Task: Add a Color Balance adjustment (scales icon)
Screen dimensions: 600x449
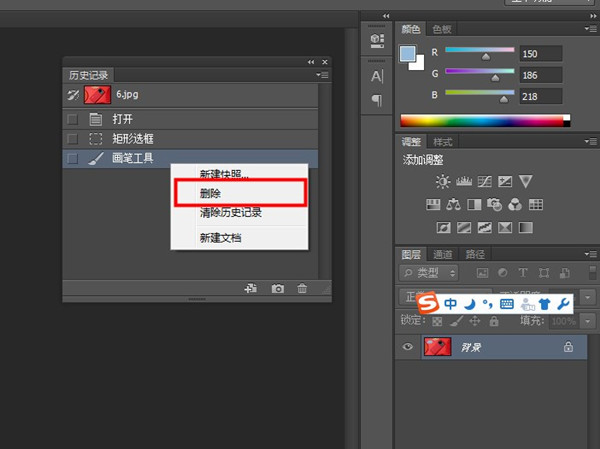Action: pyautogui.click(x=453, y=204)
